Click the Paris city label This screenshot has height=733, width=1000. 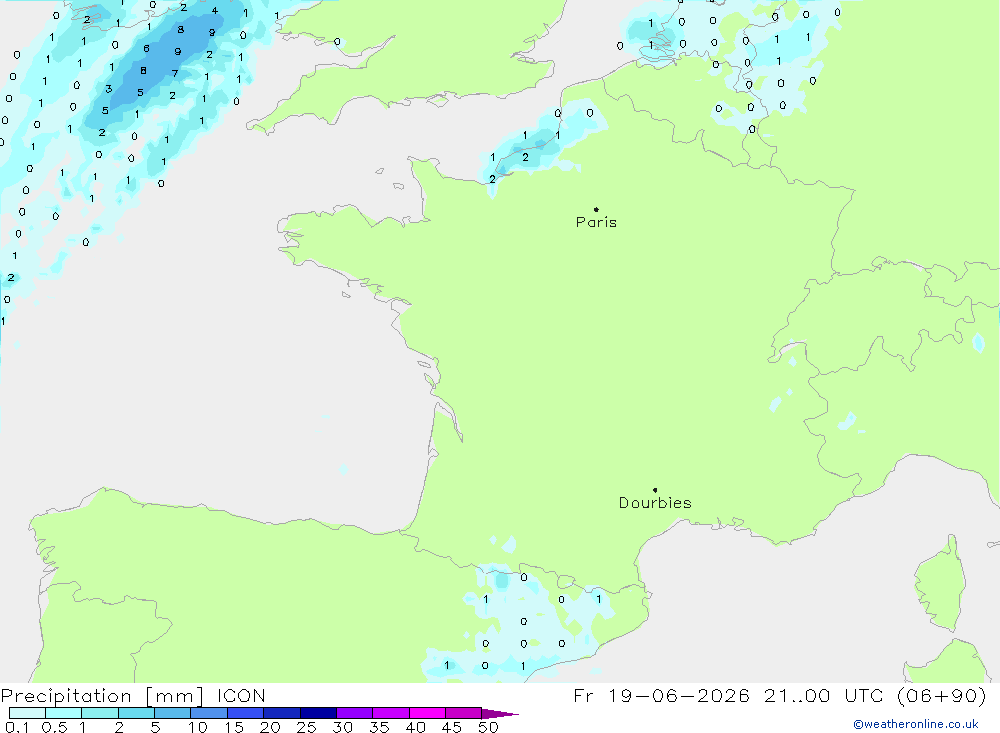click(596, 222)
